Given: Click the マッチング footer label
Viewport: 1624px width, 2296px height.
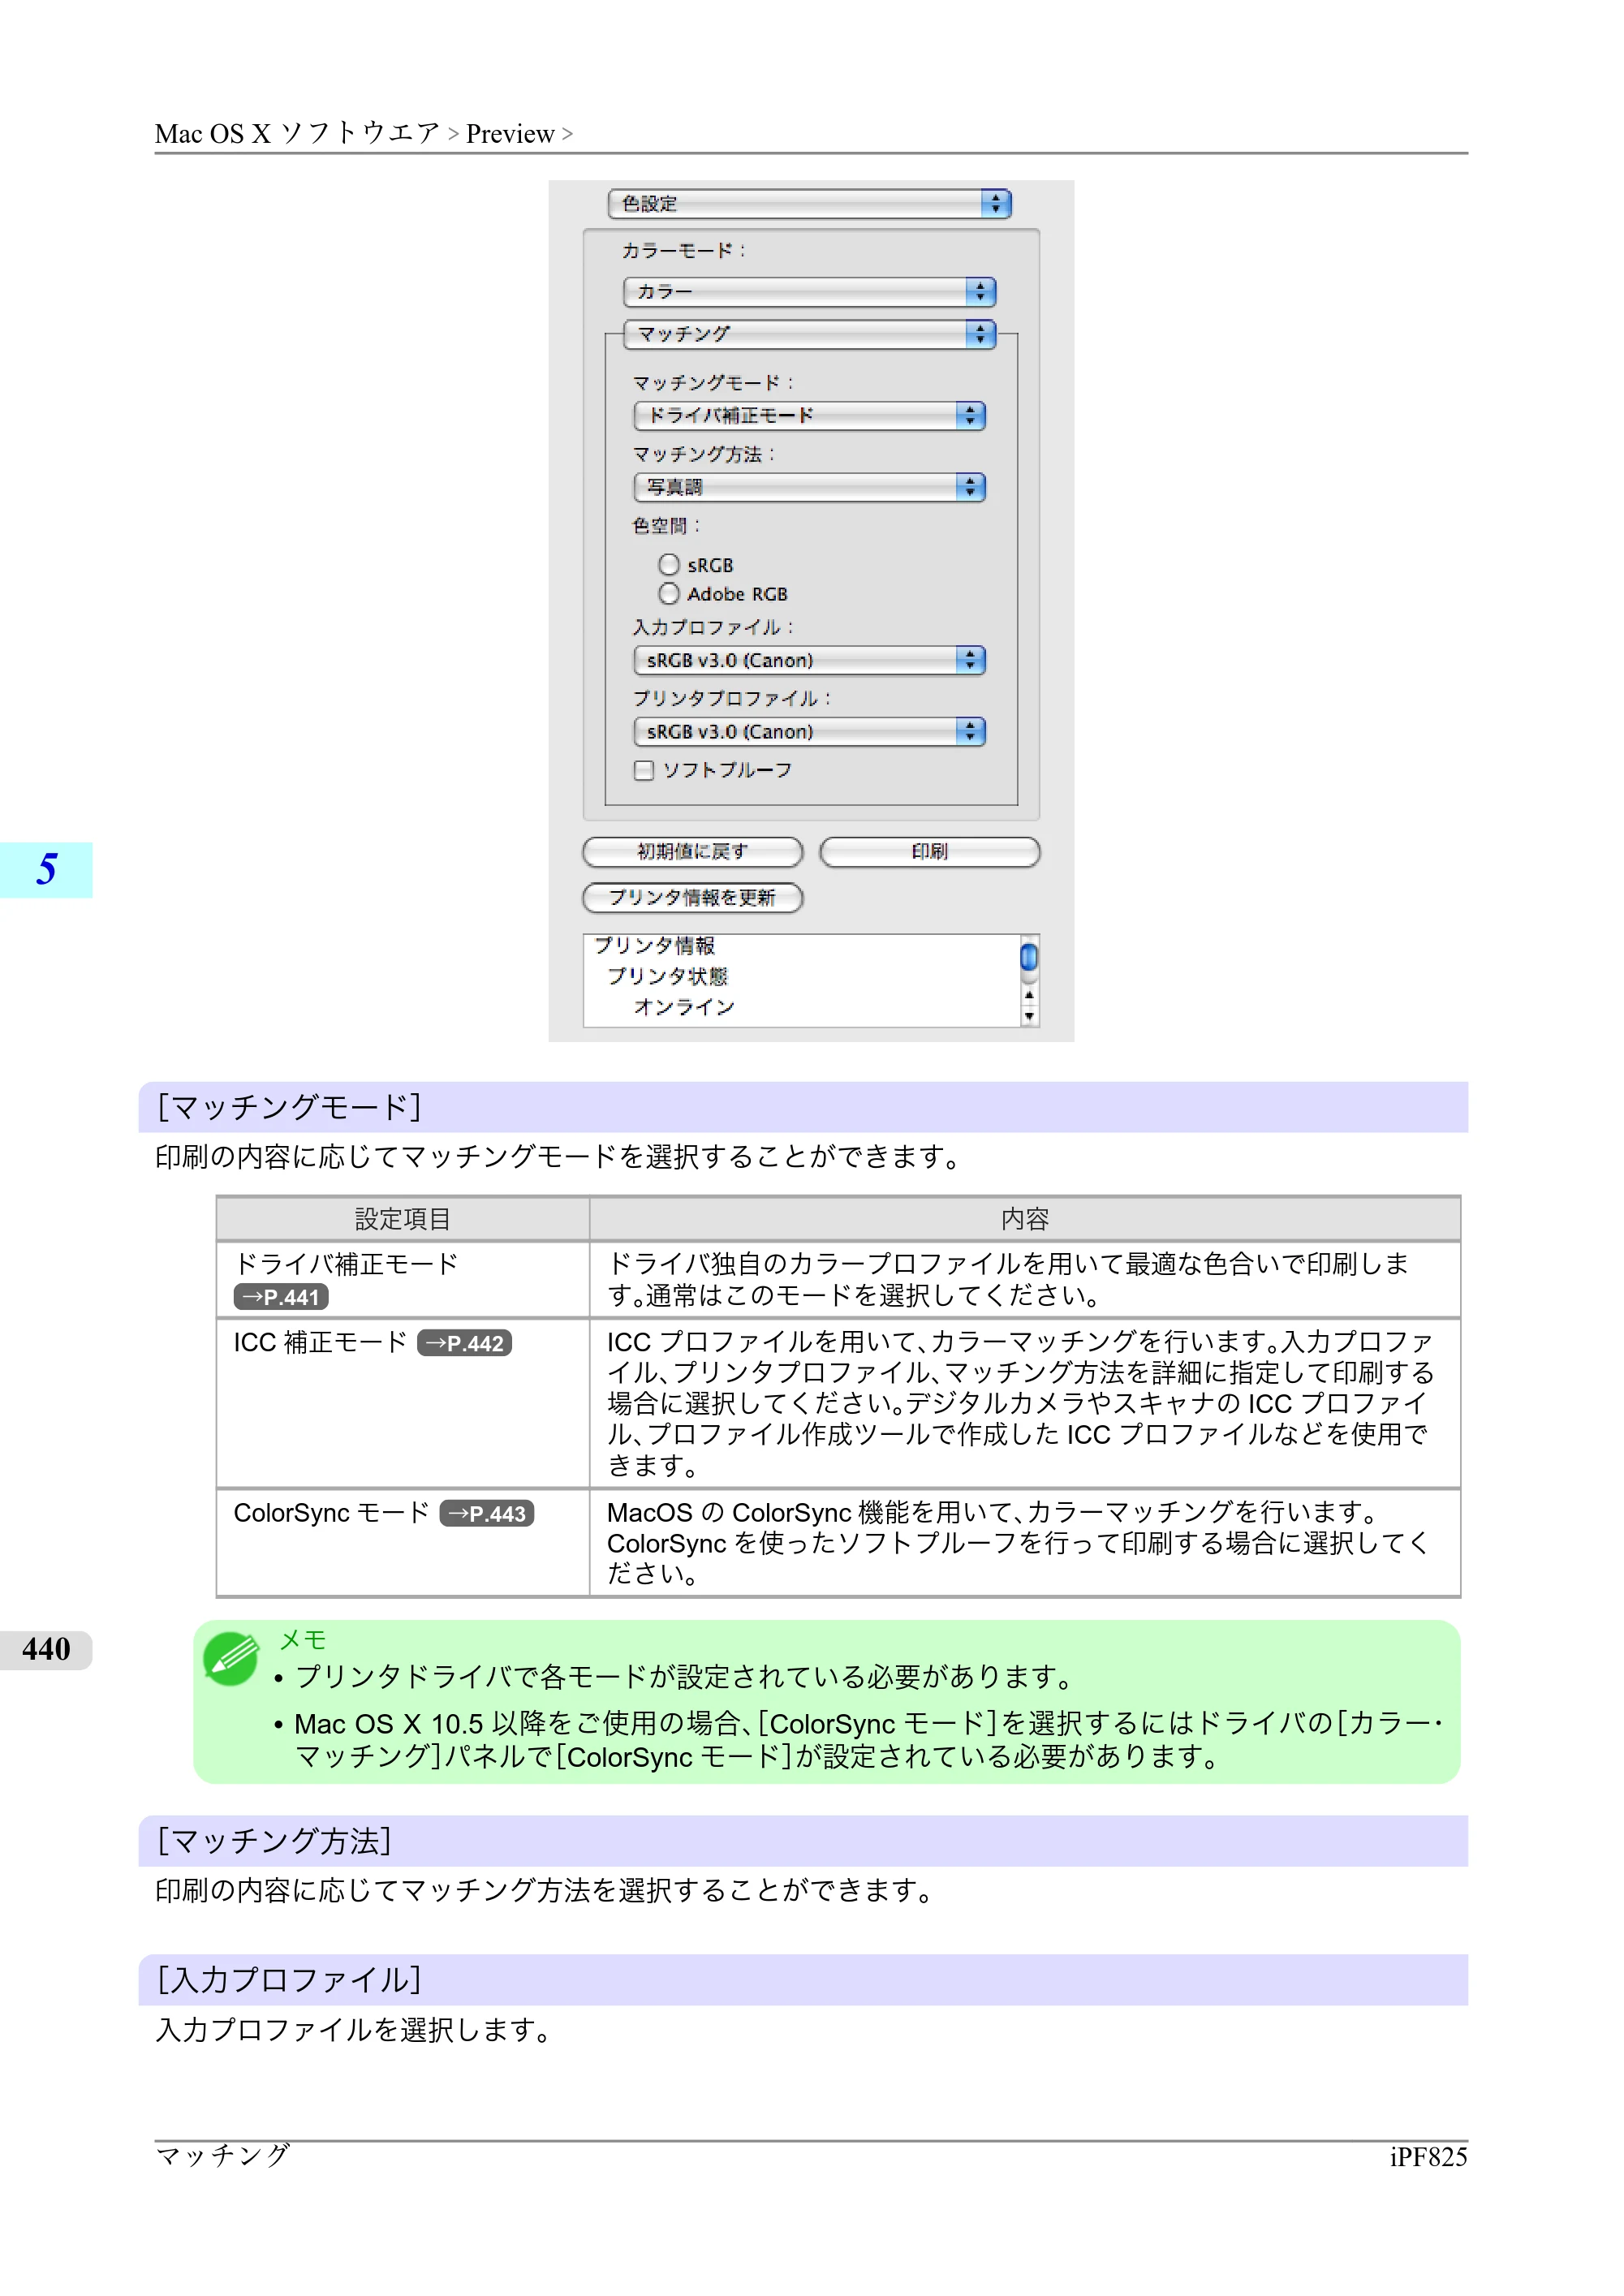Looking at the screenshot, I should pos(222,2155).
